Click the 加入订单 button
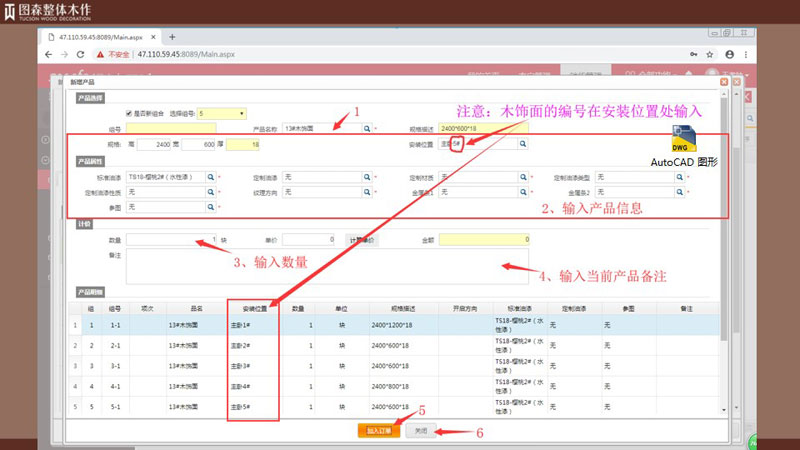Screen dimensions: 800x450 click(379, 430)
